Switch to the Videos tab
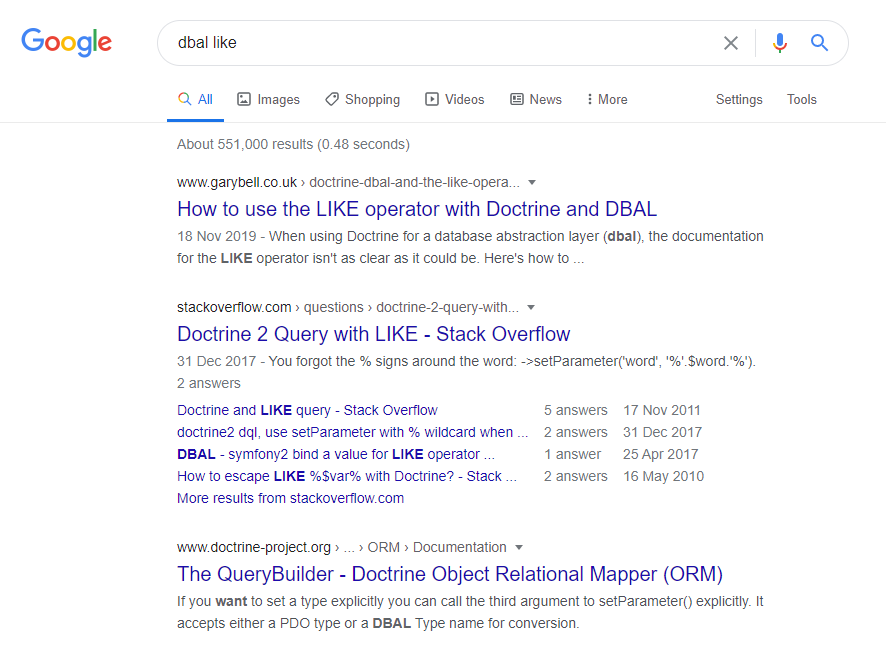This screenshot has width=886, height=653. [x=454, y=99]
